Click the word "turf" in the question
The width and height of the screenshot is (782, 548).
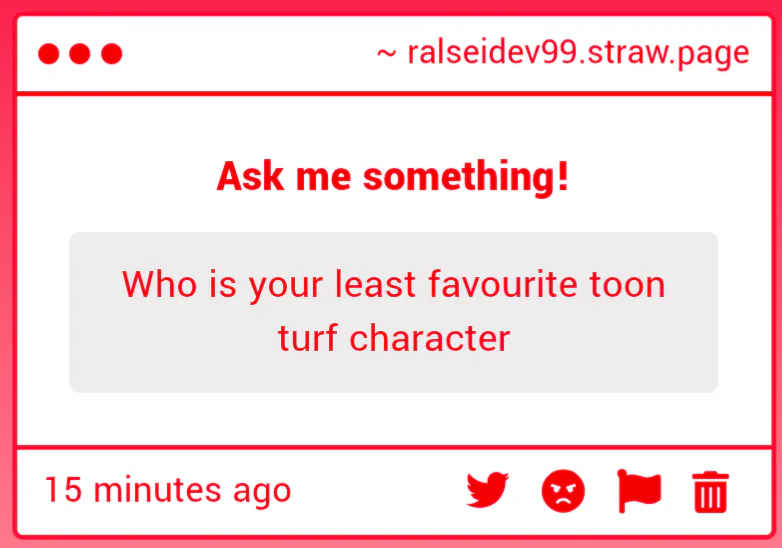coord(309,339)
